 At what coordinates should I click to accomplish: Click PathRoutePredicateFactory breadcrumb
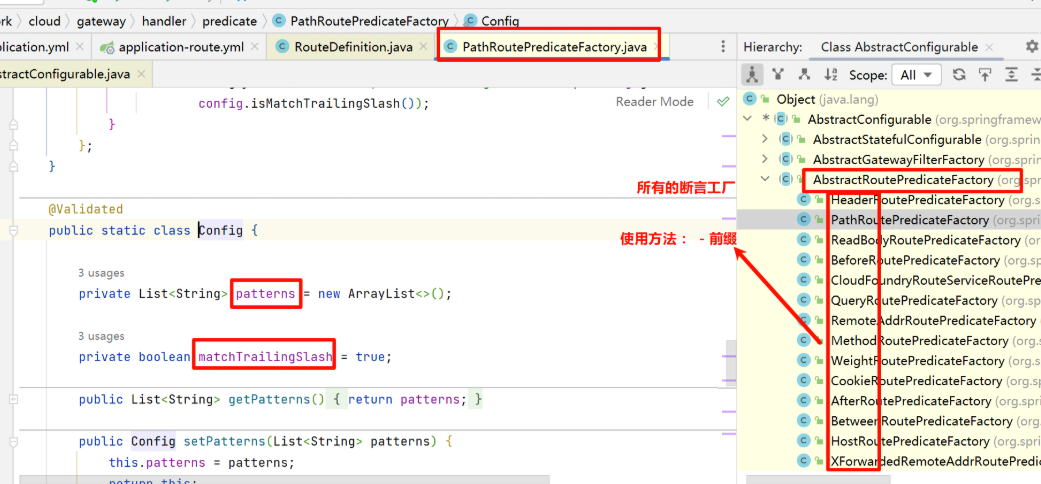point(360,21)
